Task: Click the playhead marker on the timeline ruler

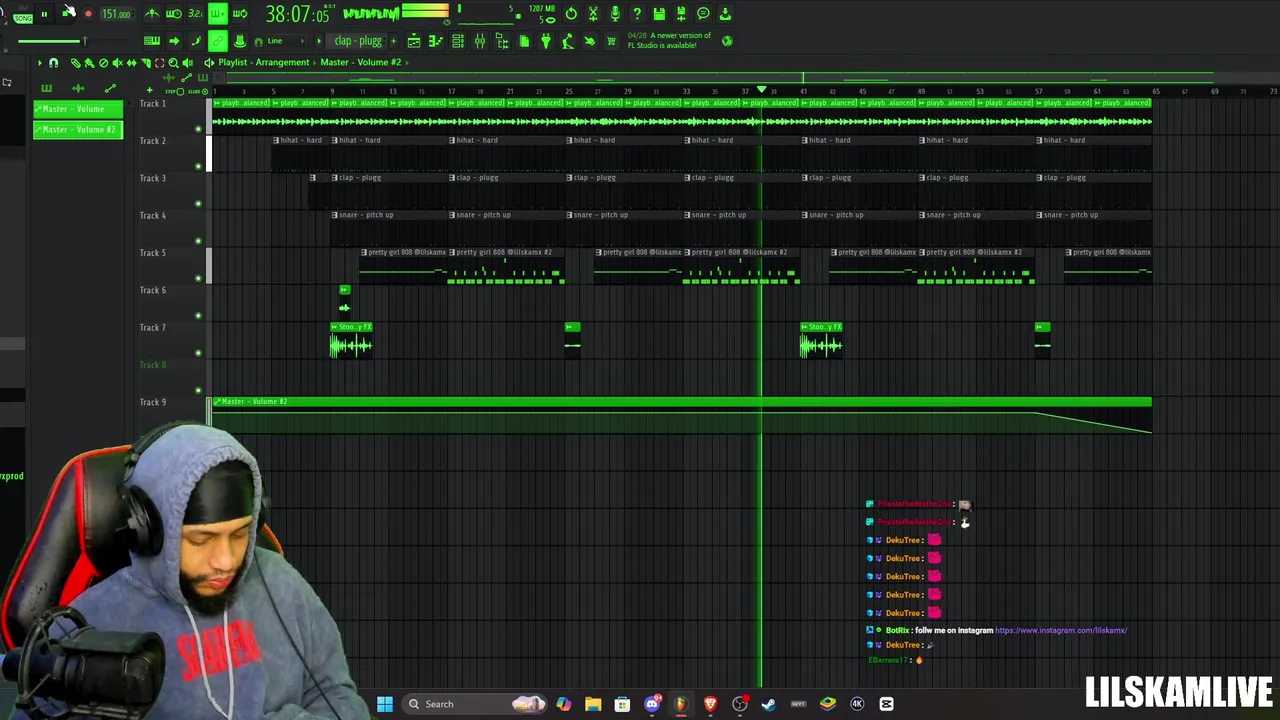Action: pos(761,90)
